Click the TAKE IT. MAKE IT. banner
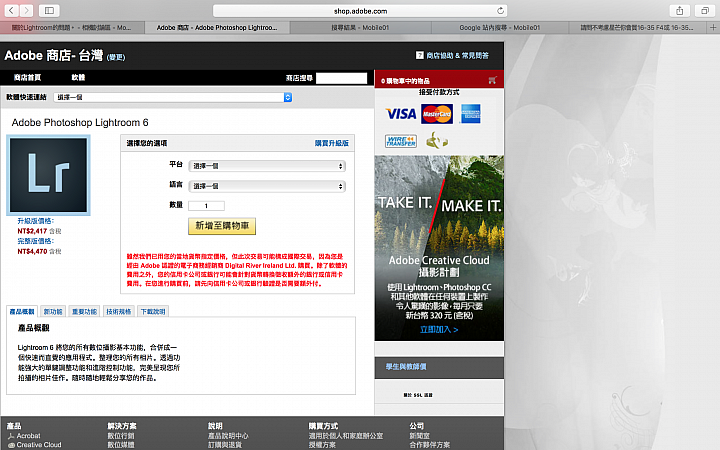Screen dimensions: 720x450 439,248
